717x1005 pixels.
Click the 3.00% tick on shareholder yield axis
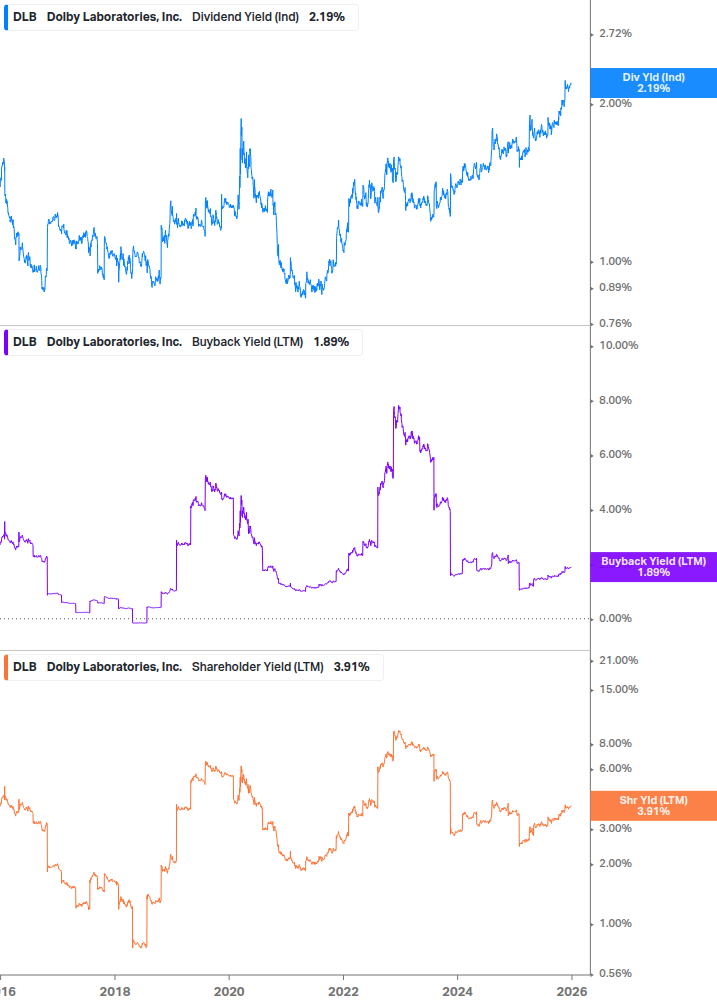click(x=615, y=829)
